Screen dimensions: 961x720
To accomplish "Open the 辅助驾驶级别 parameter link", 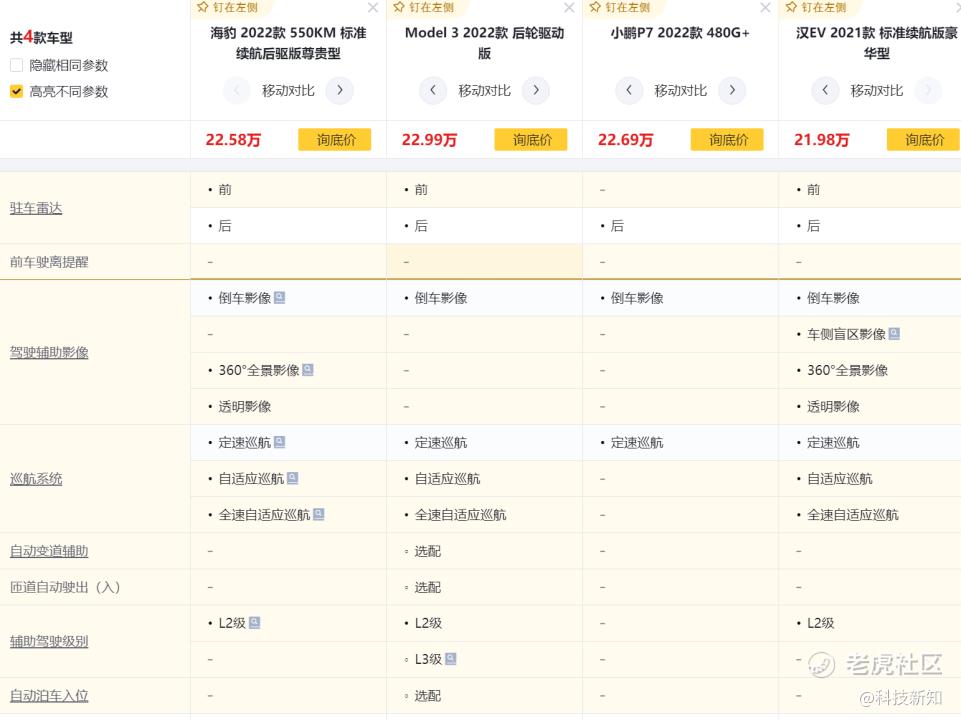I will (x=49, y=642).
